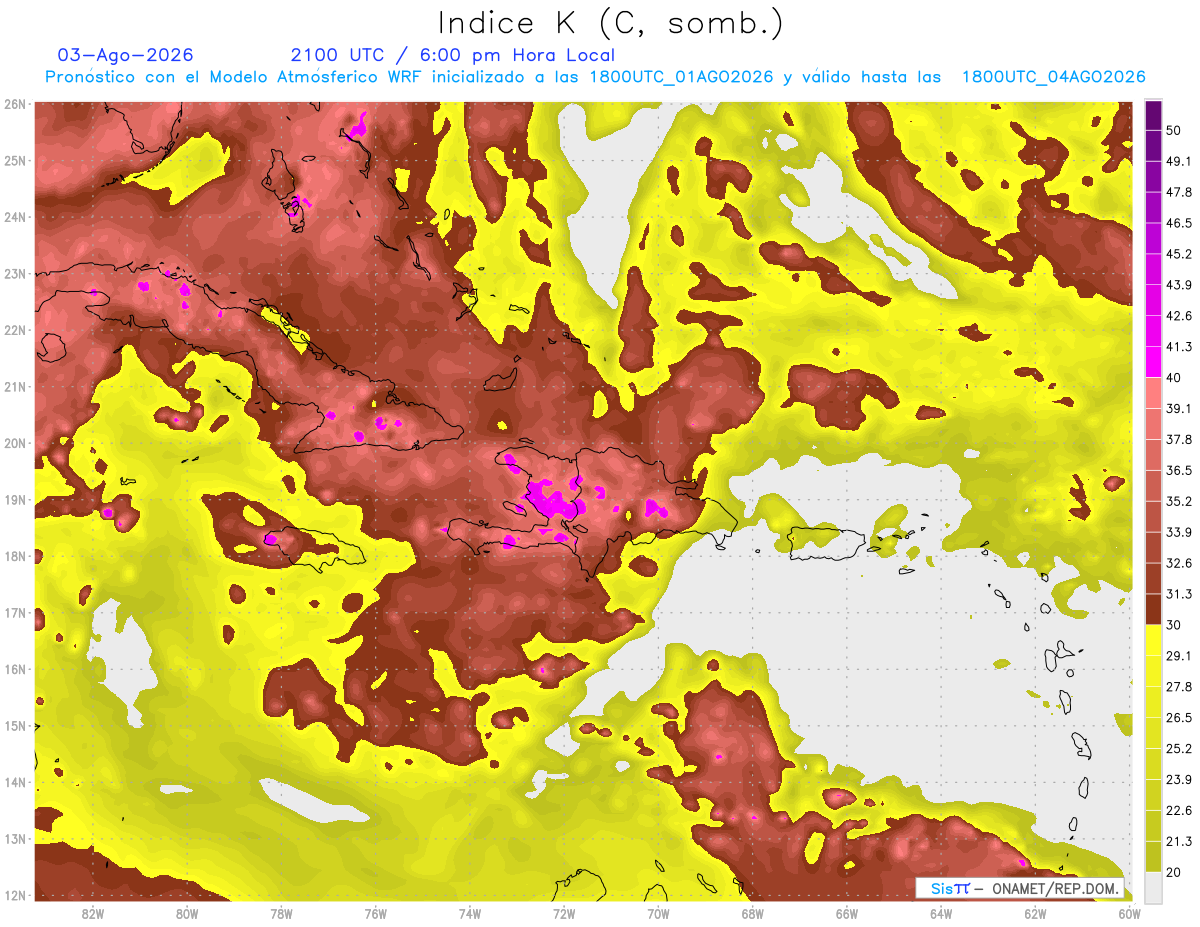
Task: Select the colorbar value "30"
Action: pos(1176,625)
